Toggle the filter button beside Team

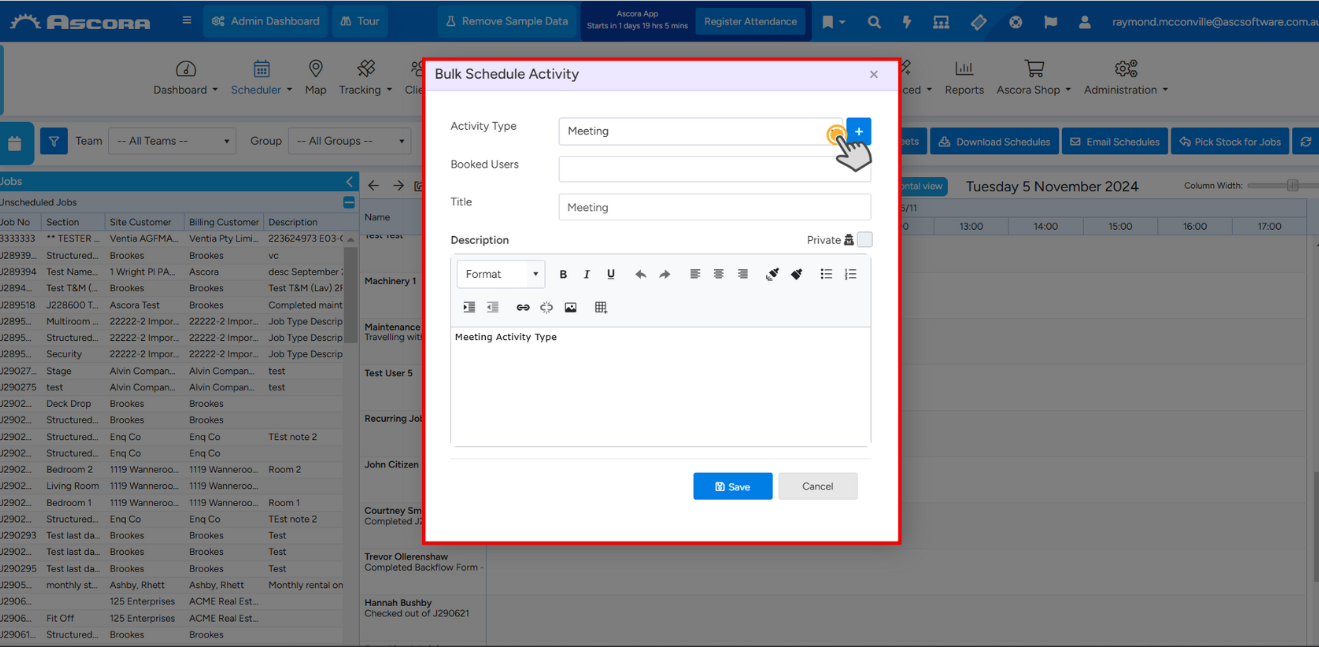(x=54, y=142)
